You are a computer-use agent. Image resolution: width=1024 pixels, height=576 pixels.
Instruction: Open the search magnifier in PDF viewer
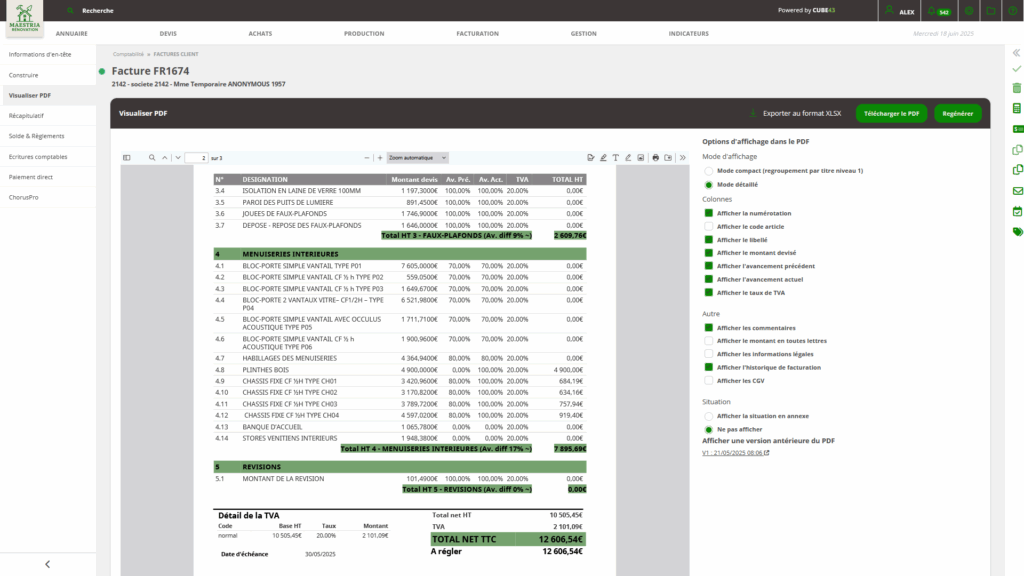tap(152, 158)
